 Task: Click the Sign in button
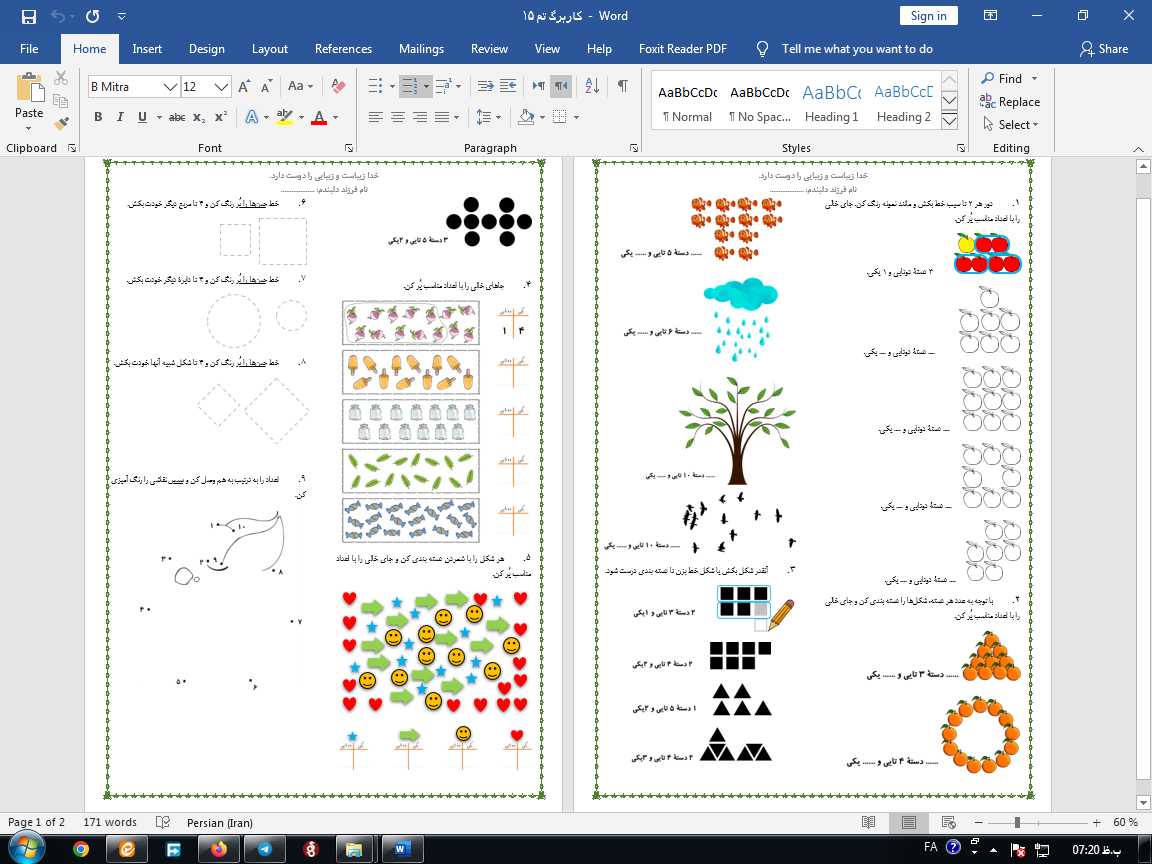[x=928, y=16]
